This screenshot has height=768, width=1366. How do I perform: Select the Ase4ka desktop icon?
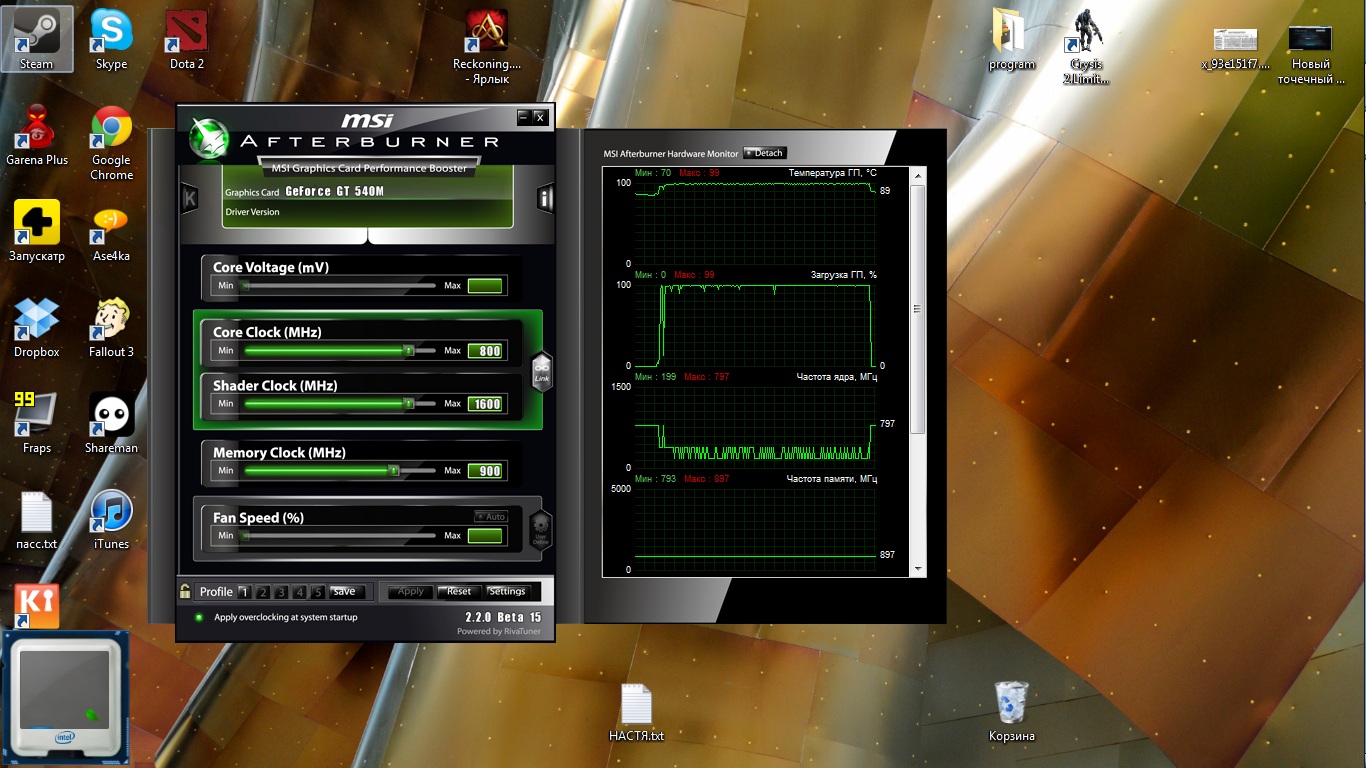(x=111, y=231)
